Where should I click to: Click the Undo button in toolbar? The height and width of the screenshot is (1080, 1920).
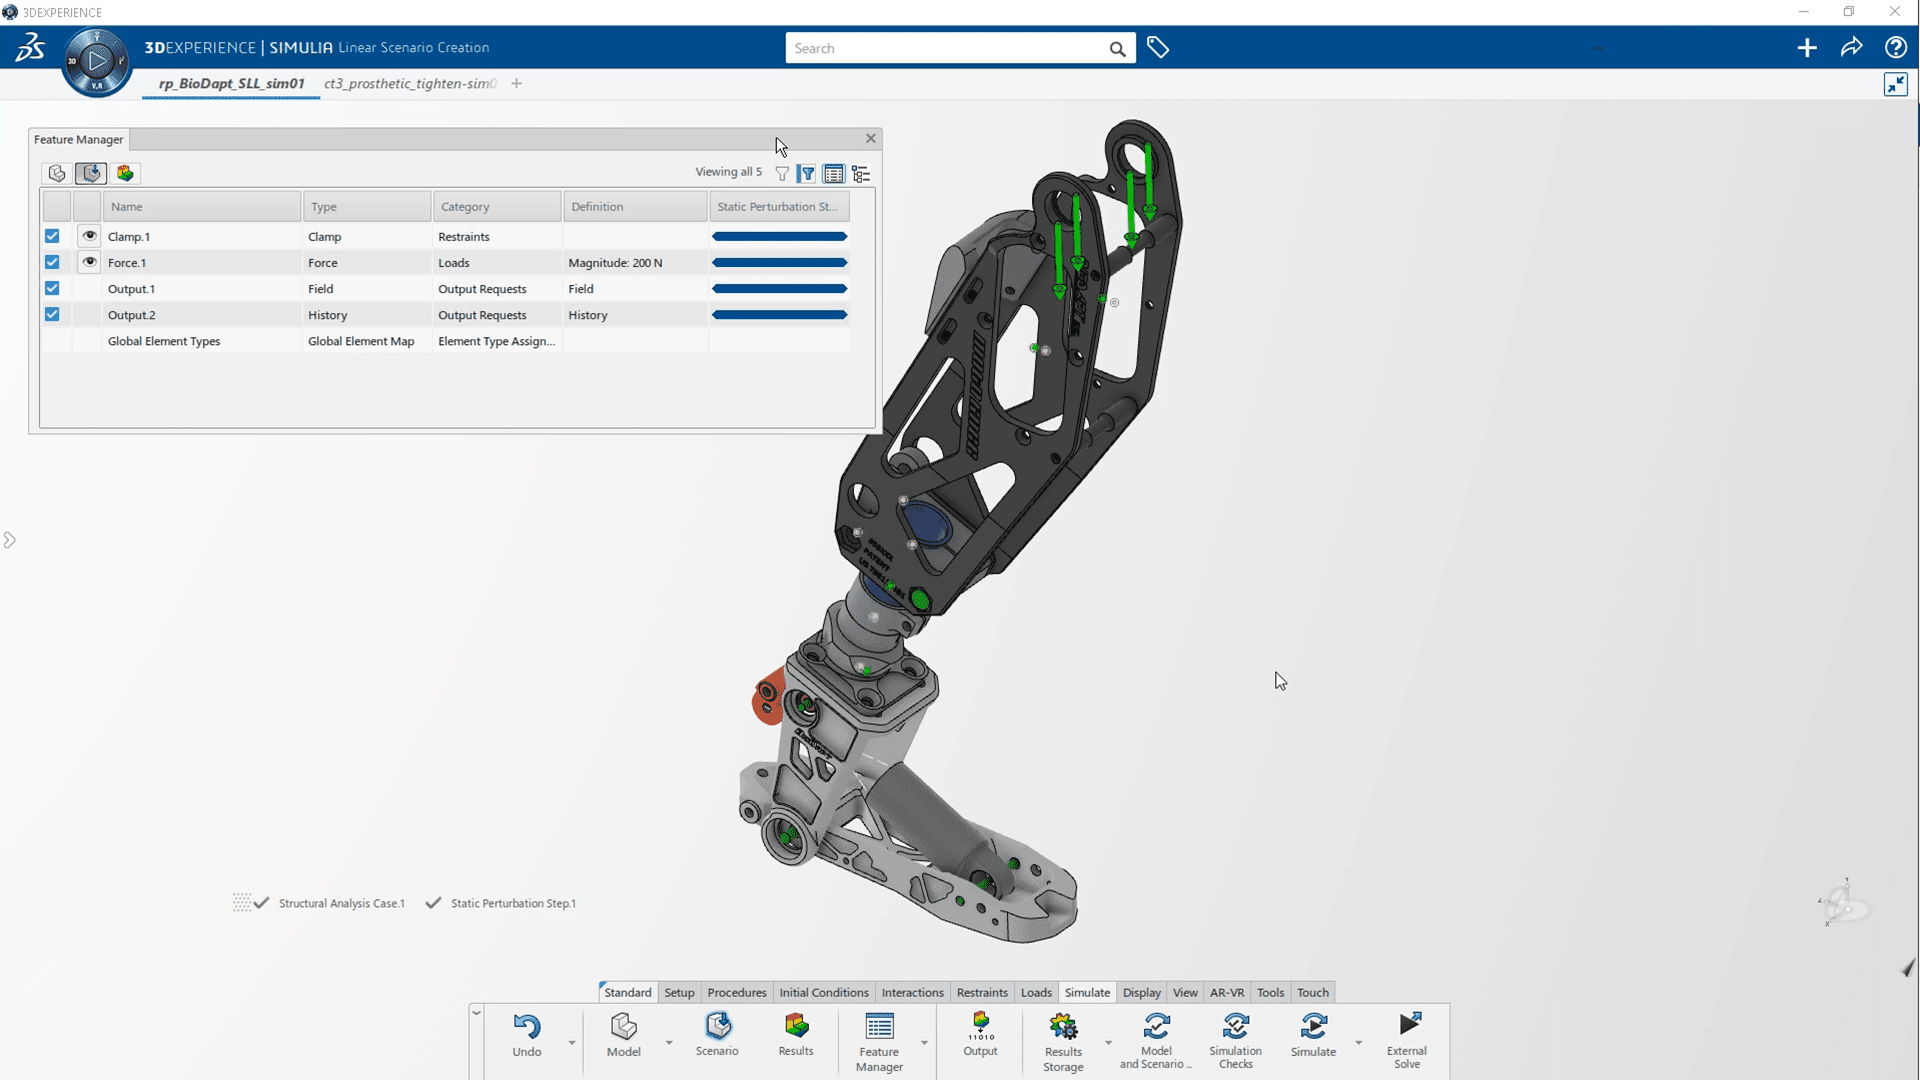pyautogui.click(x=526, y=1034)
